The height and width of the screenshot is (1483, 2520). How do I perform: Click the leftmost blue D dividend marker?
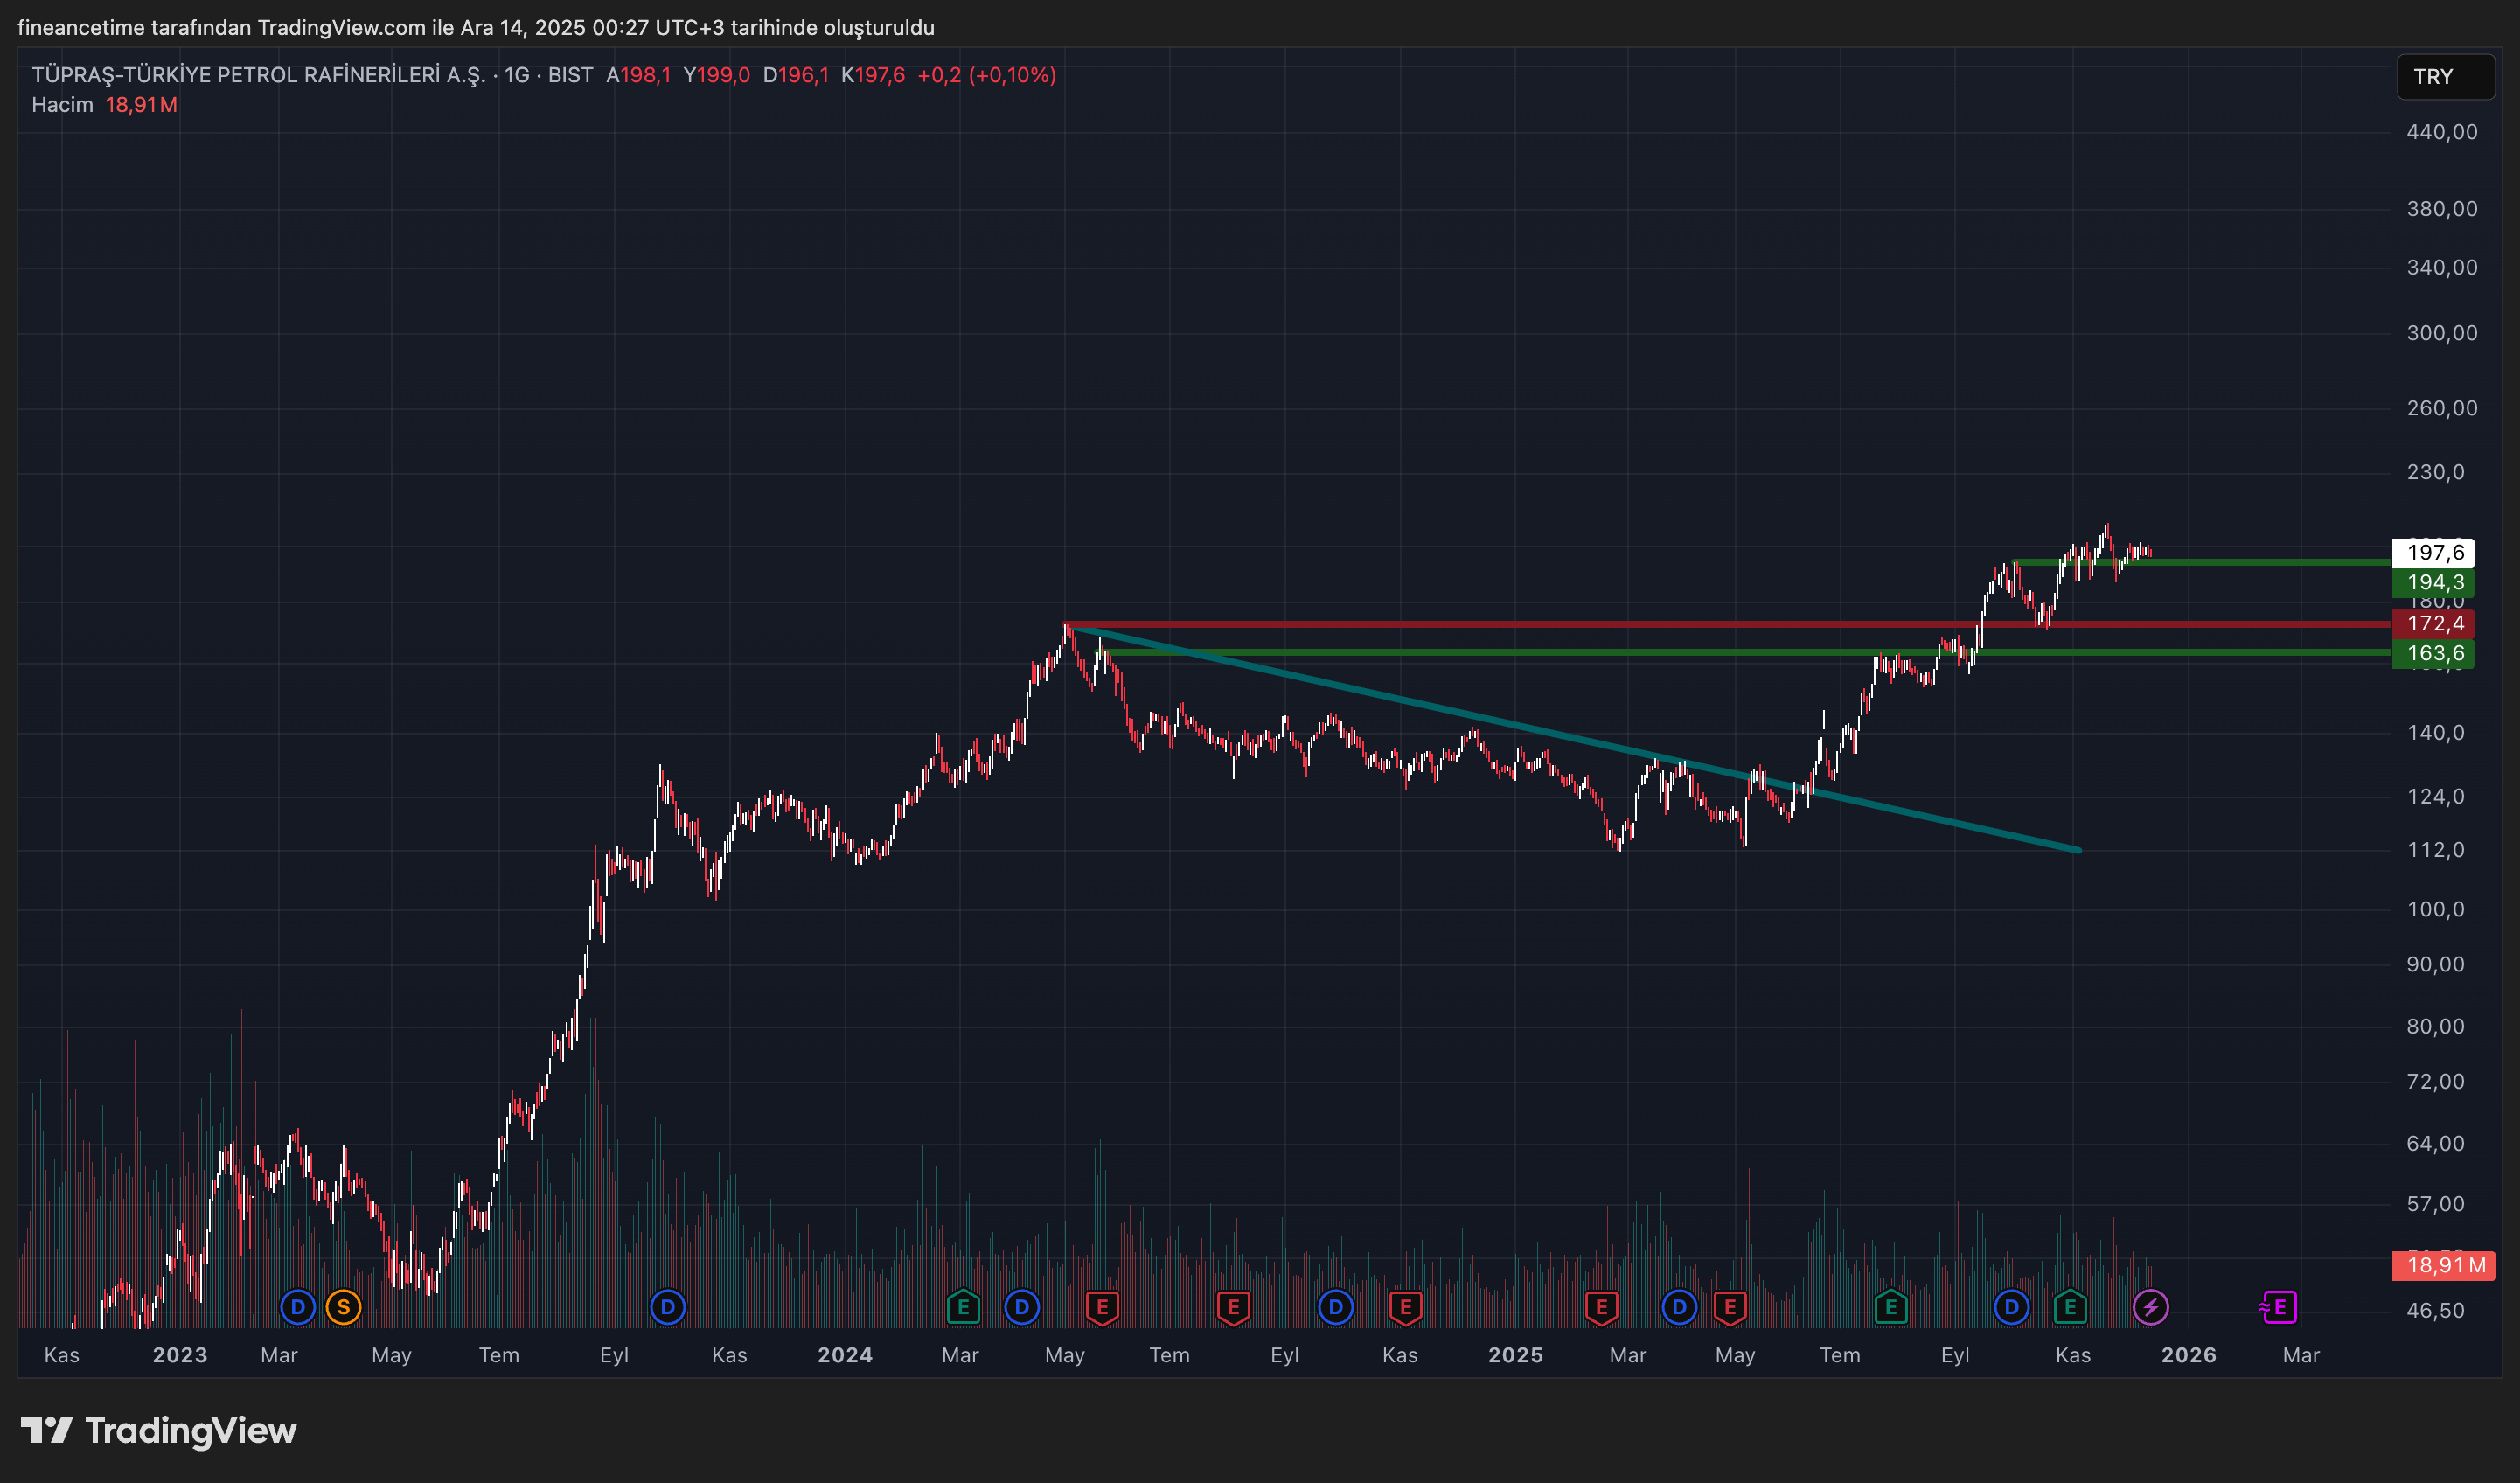(x=297, y=1306)
